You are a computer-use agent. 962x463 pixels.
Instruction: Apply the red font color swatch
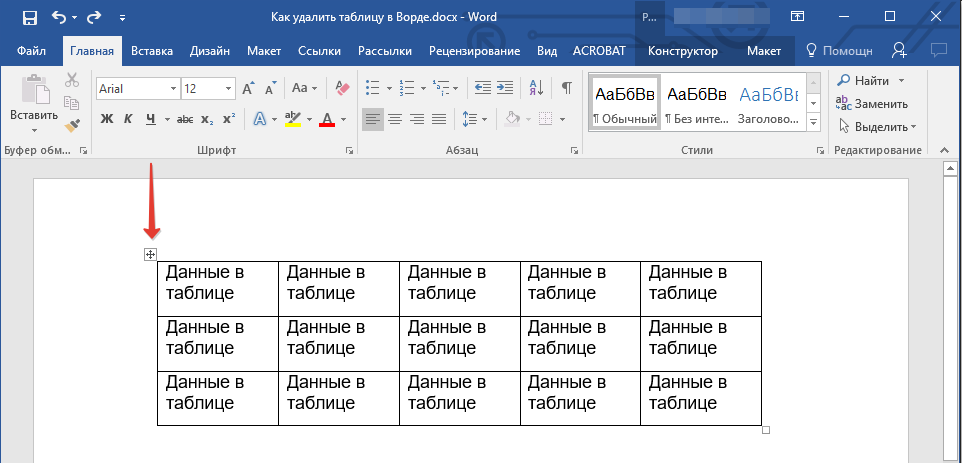pos(326,119)
